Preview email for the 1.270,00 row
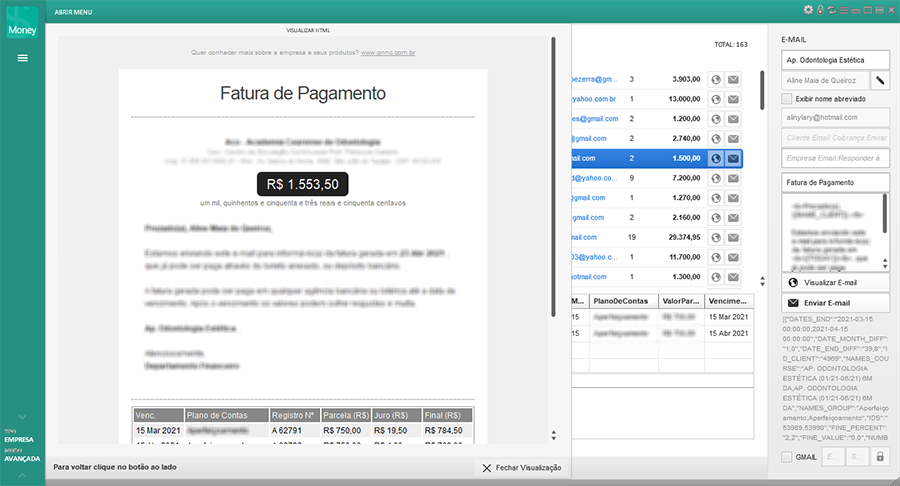This screenshot has height=486, width=900. [716, 198]
